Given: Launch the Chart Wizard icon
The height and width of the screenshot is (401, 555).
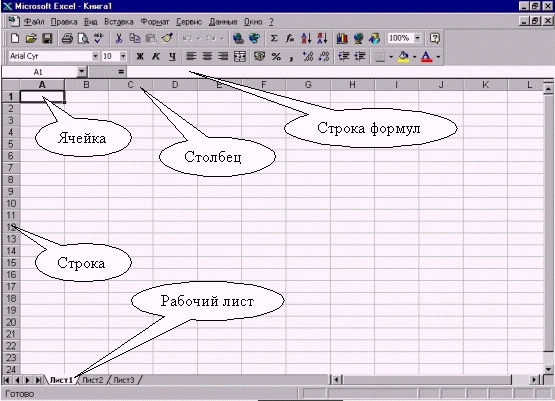Looking at the screenshot, I should point(342,38).
